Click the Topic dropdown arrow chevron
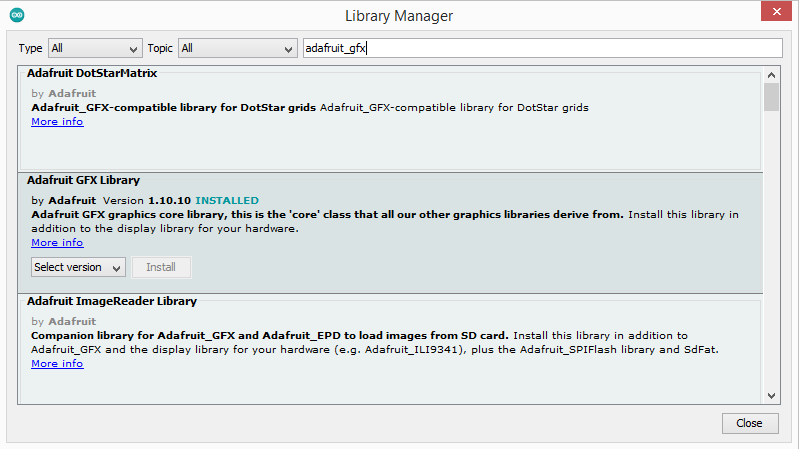Image resolution: width=799 pixels, height=449 pixels. [288, 49]
